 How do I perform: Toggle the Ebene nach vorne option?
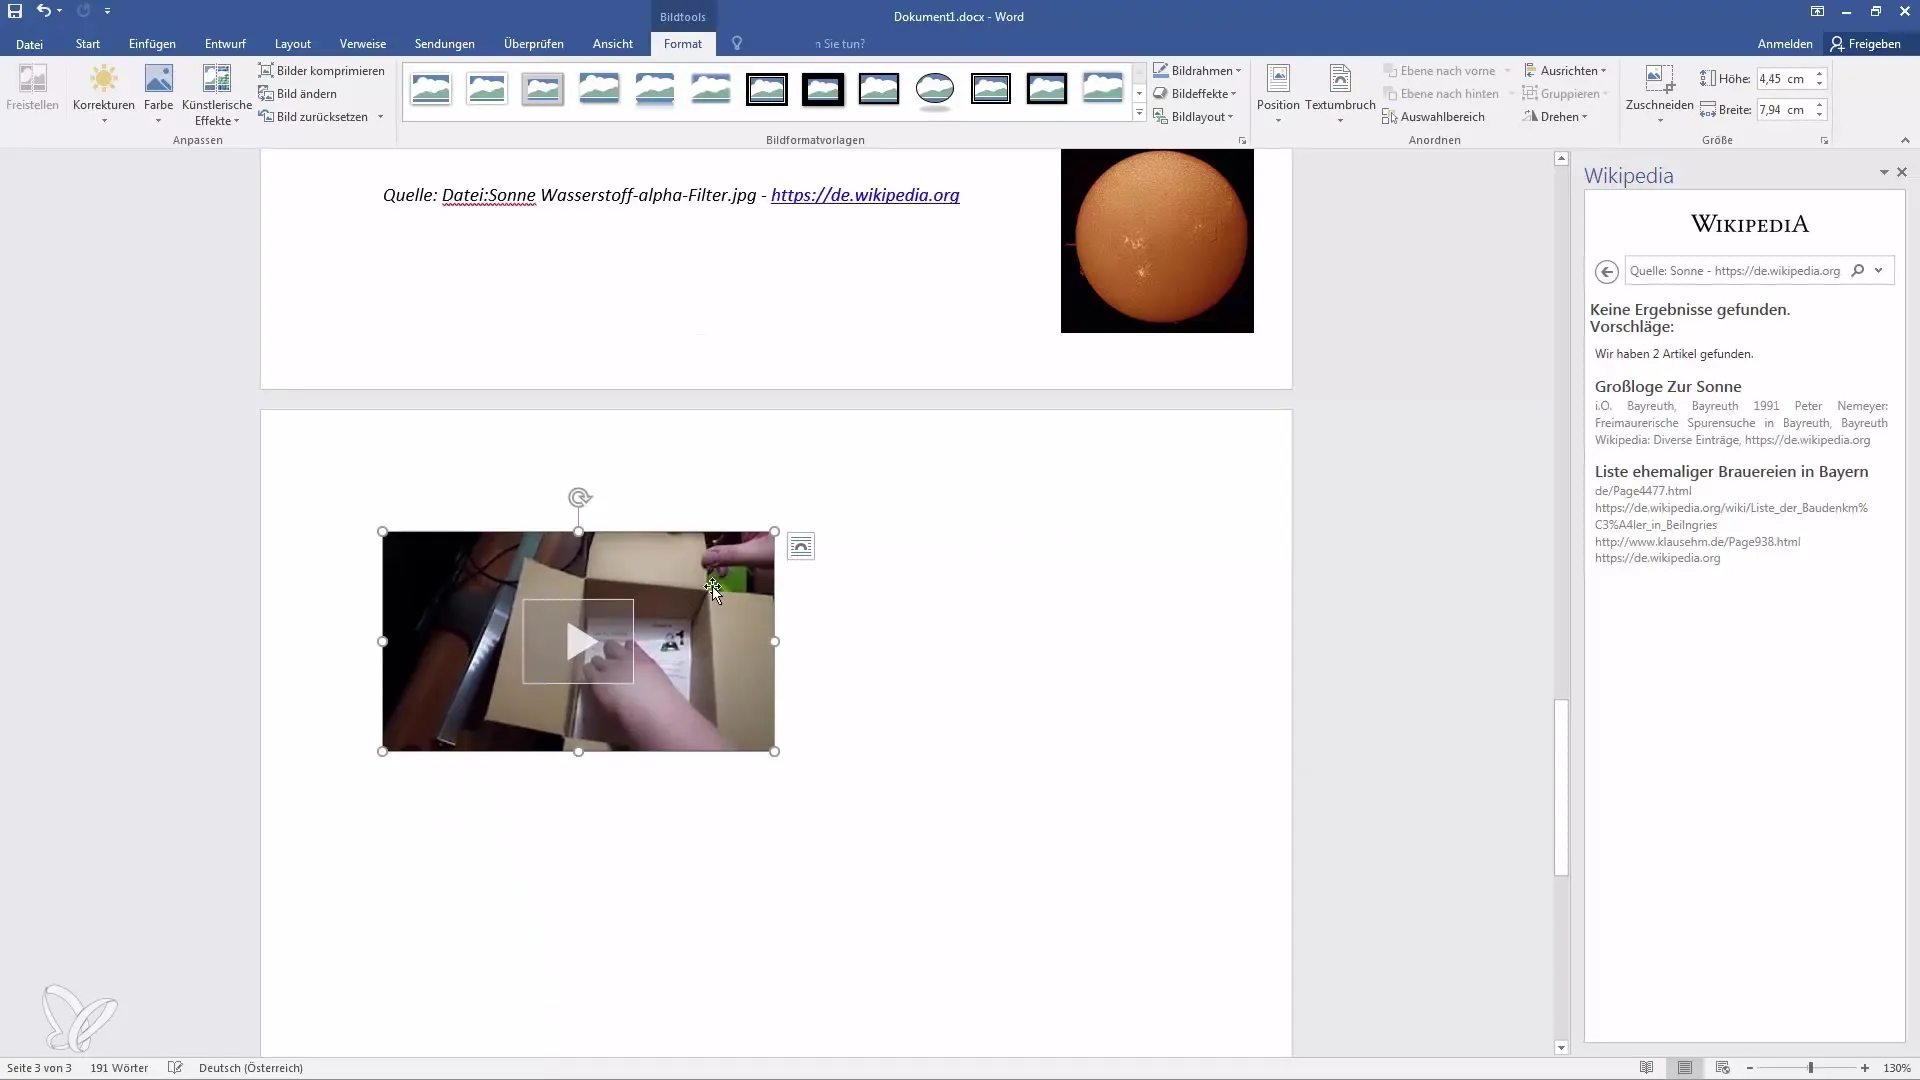[x=1437, y=70]
